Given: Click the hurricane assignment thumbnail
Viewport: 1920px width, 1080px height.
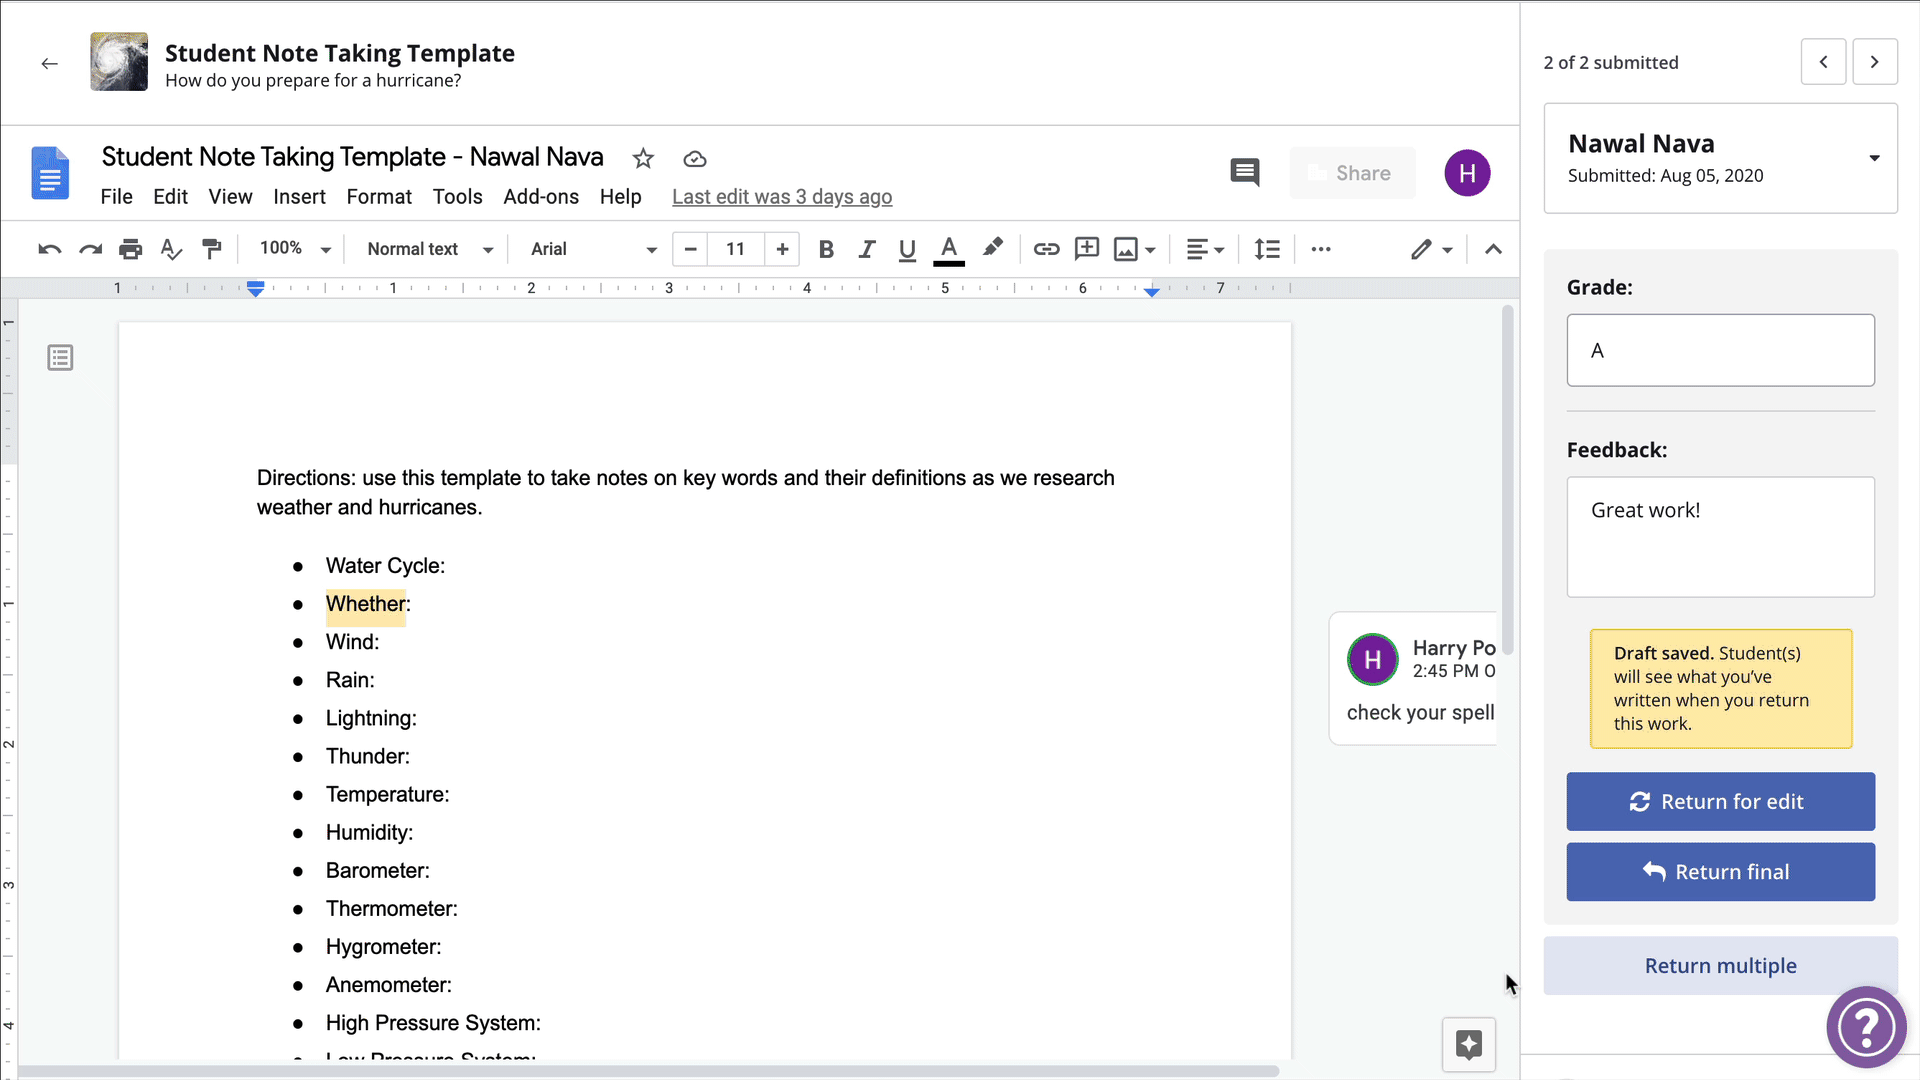Looking at the screenshot, I should coord(119,62).
